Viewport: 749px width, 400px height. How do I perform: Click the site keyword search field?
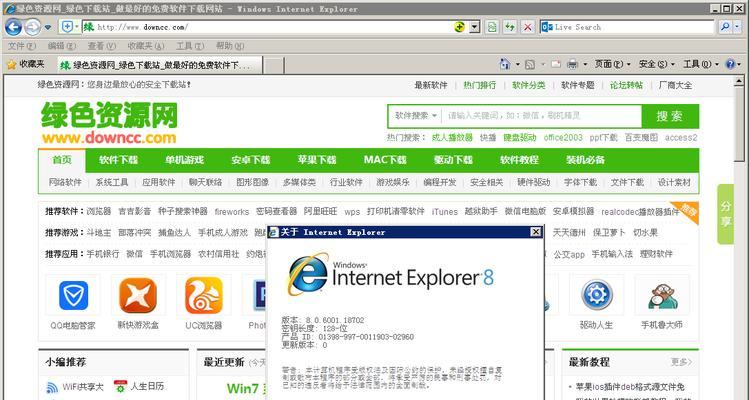coord(541,116)
